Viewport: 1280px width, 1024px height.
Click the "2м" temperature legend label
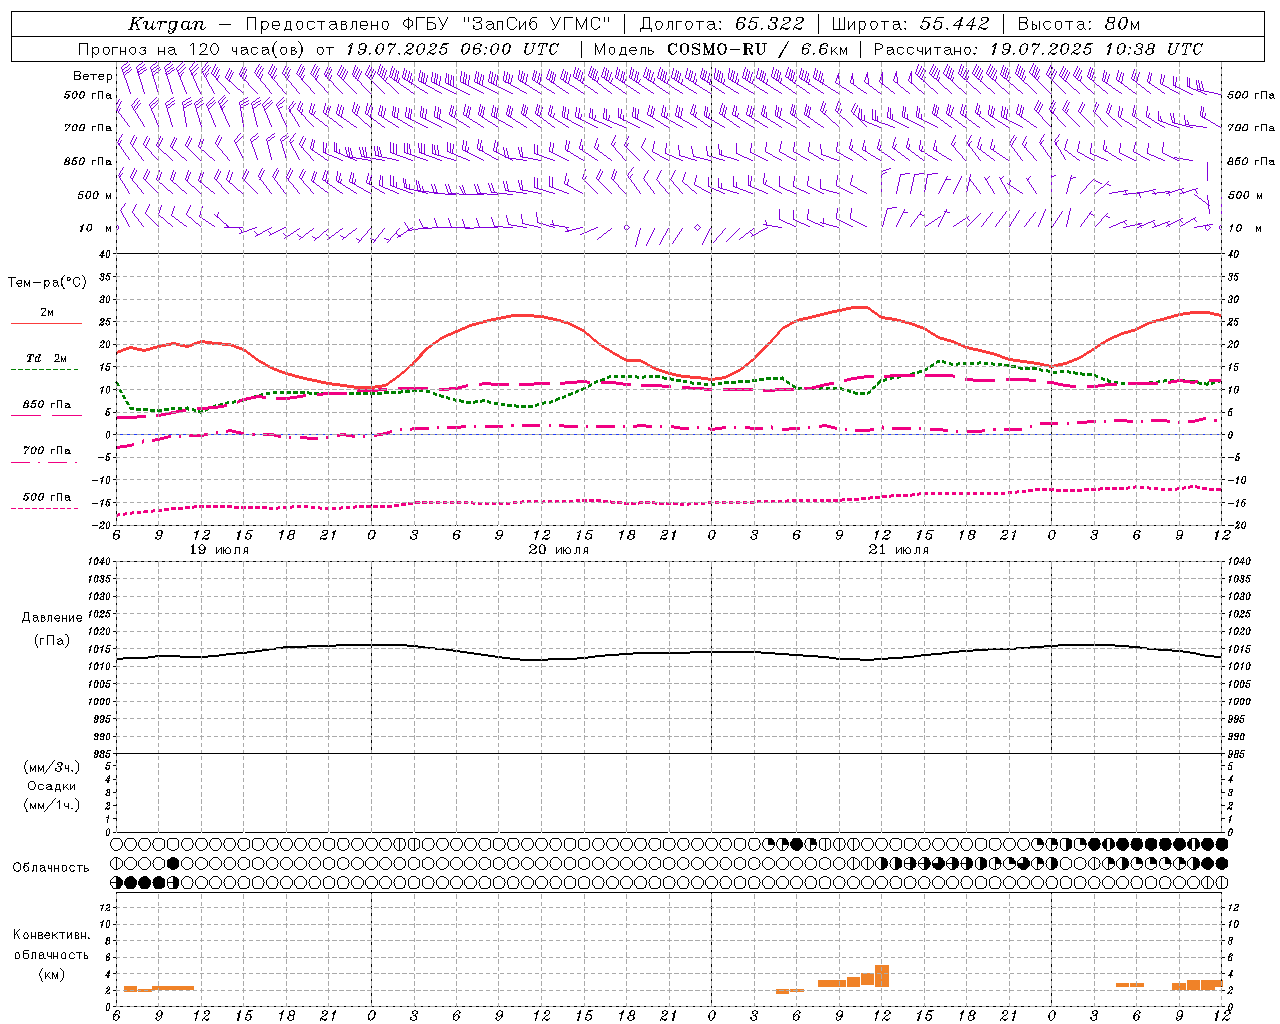pos(47,312)
